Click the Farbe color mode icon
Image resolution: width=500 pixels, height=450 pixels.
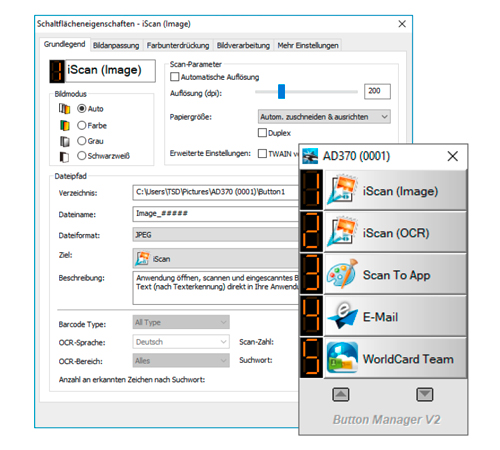(65, 125)
